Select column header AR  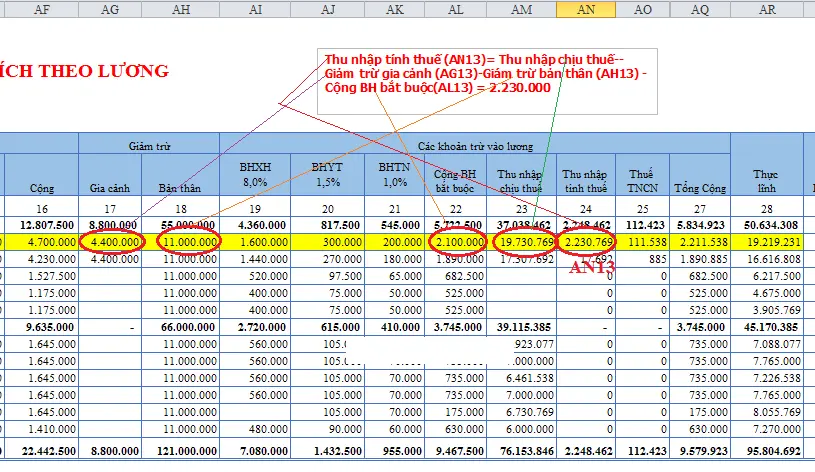(x=767, y=9)
